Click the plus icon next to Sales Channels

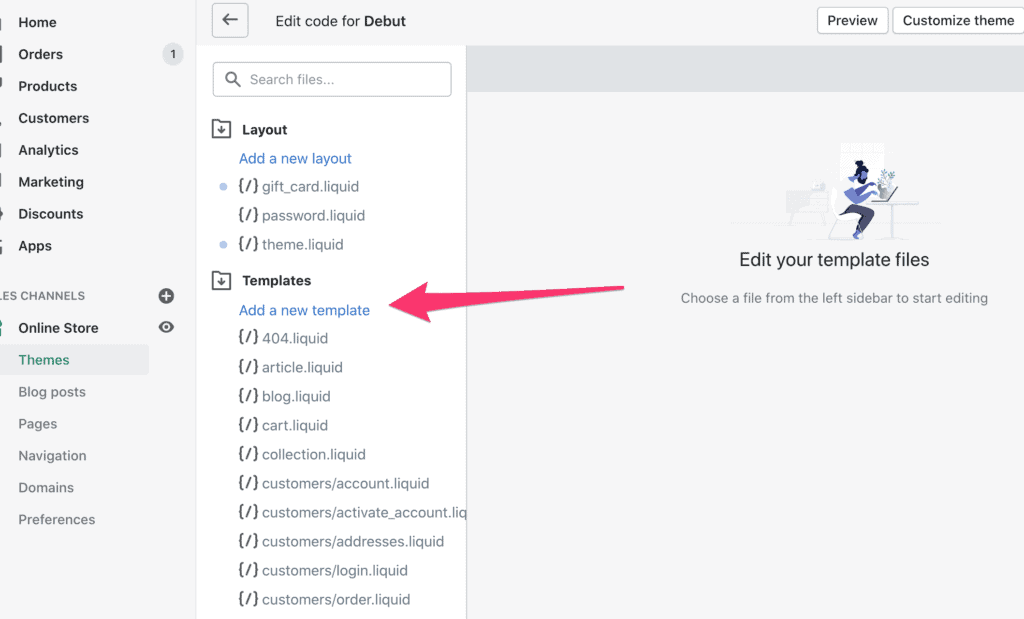(x=165, y=296)
